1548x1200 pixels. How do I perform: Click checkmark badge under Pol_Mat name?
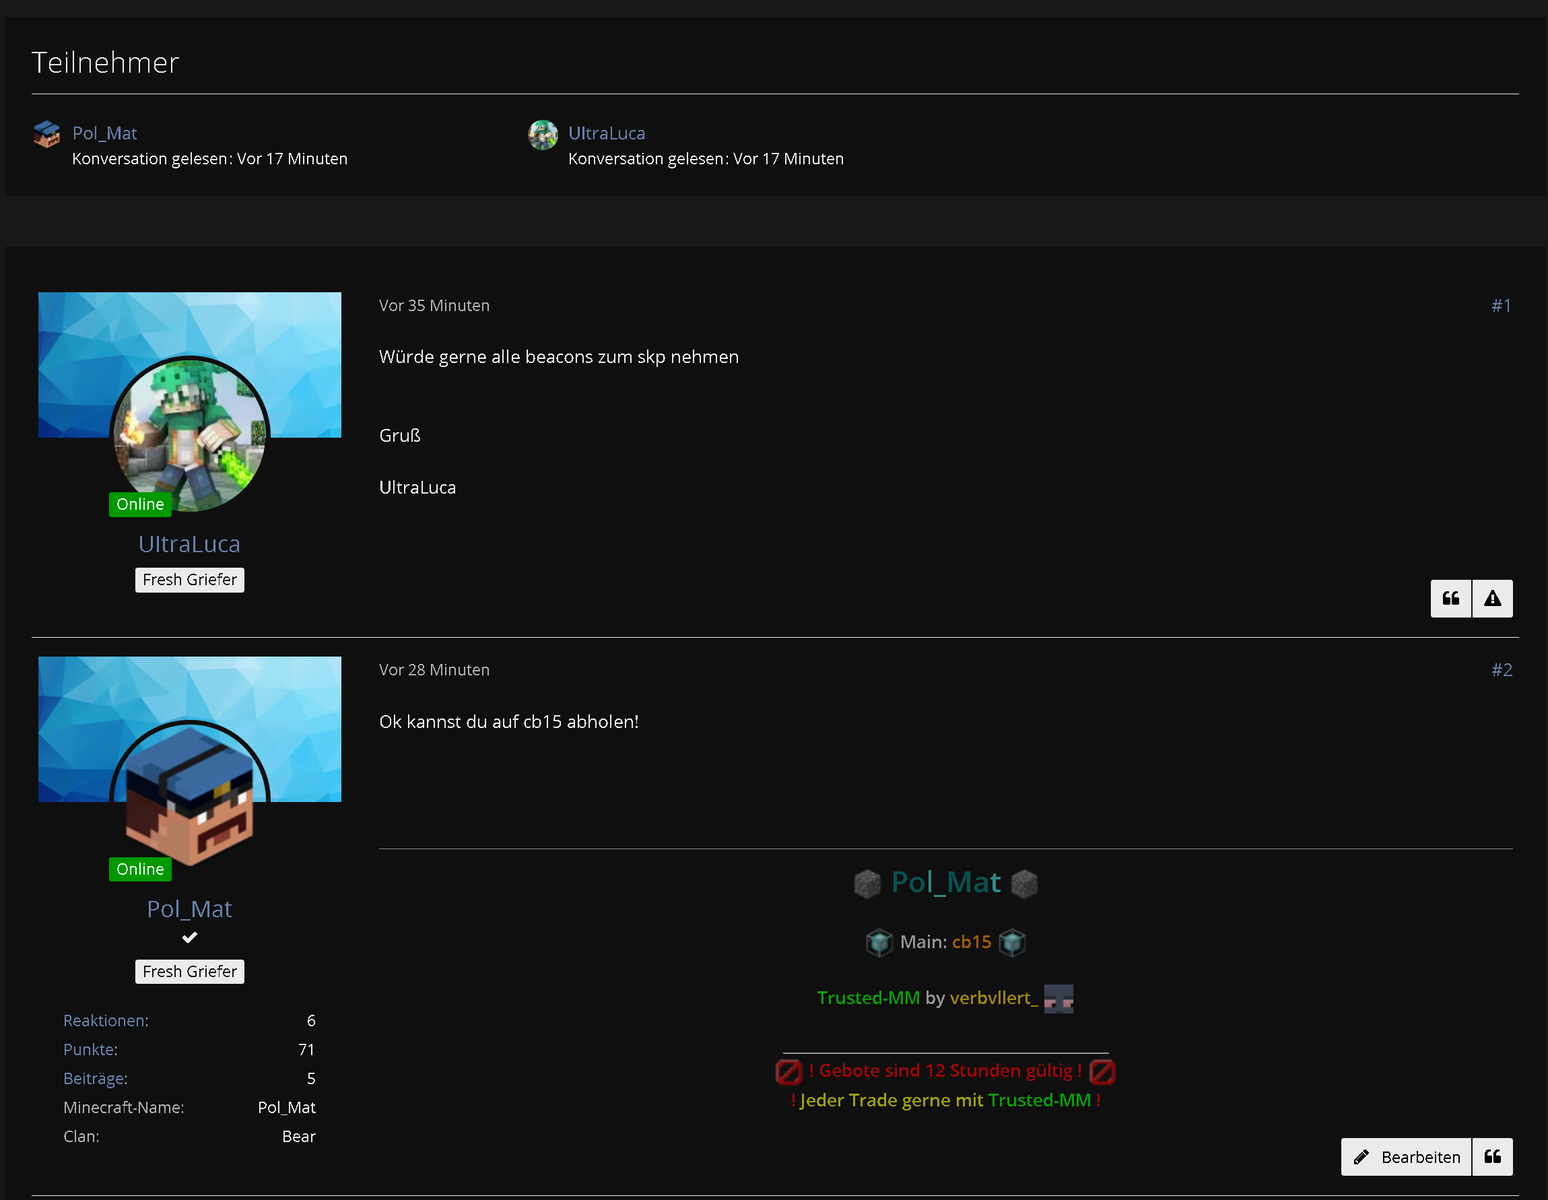coord(190,938)
